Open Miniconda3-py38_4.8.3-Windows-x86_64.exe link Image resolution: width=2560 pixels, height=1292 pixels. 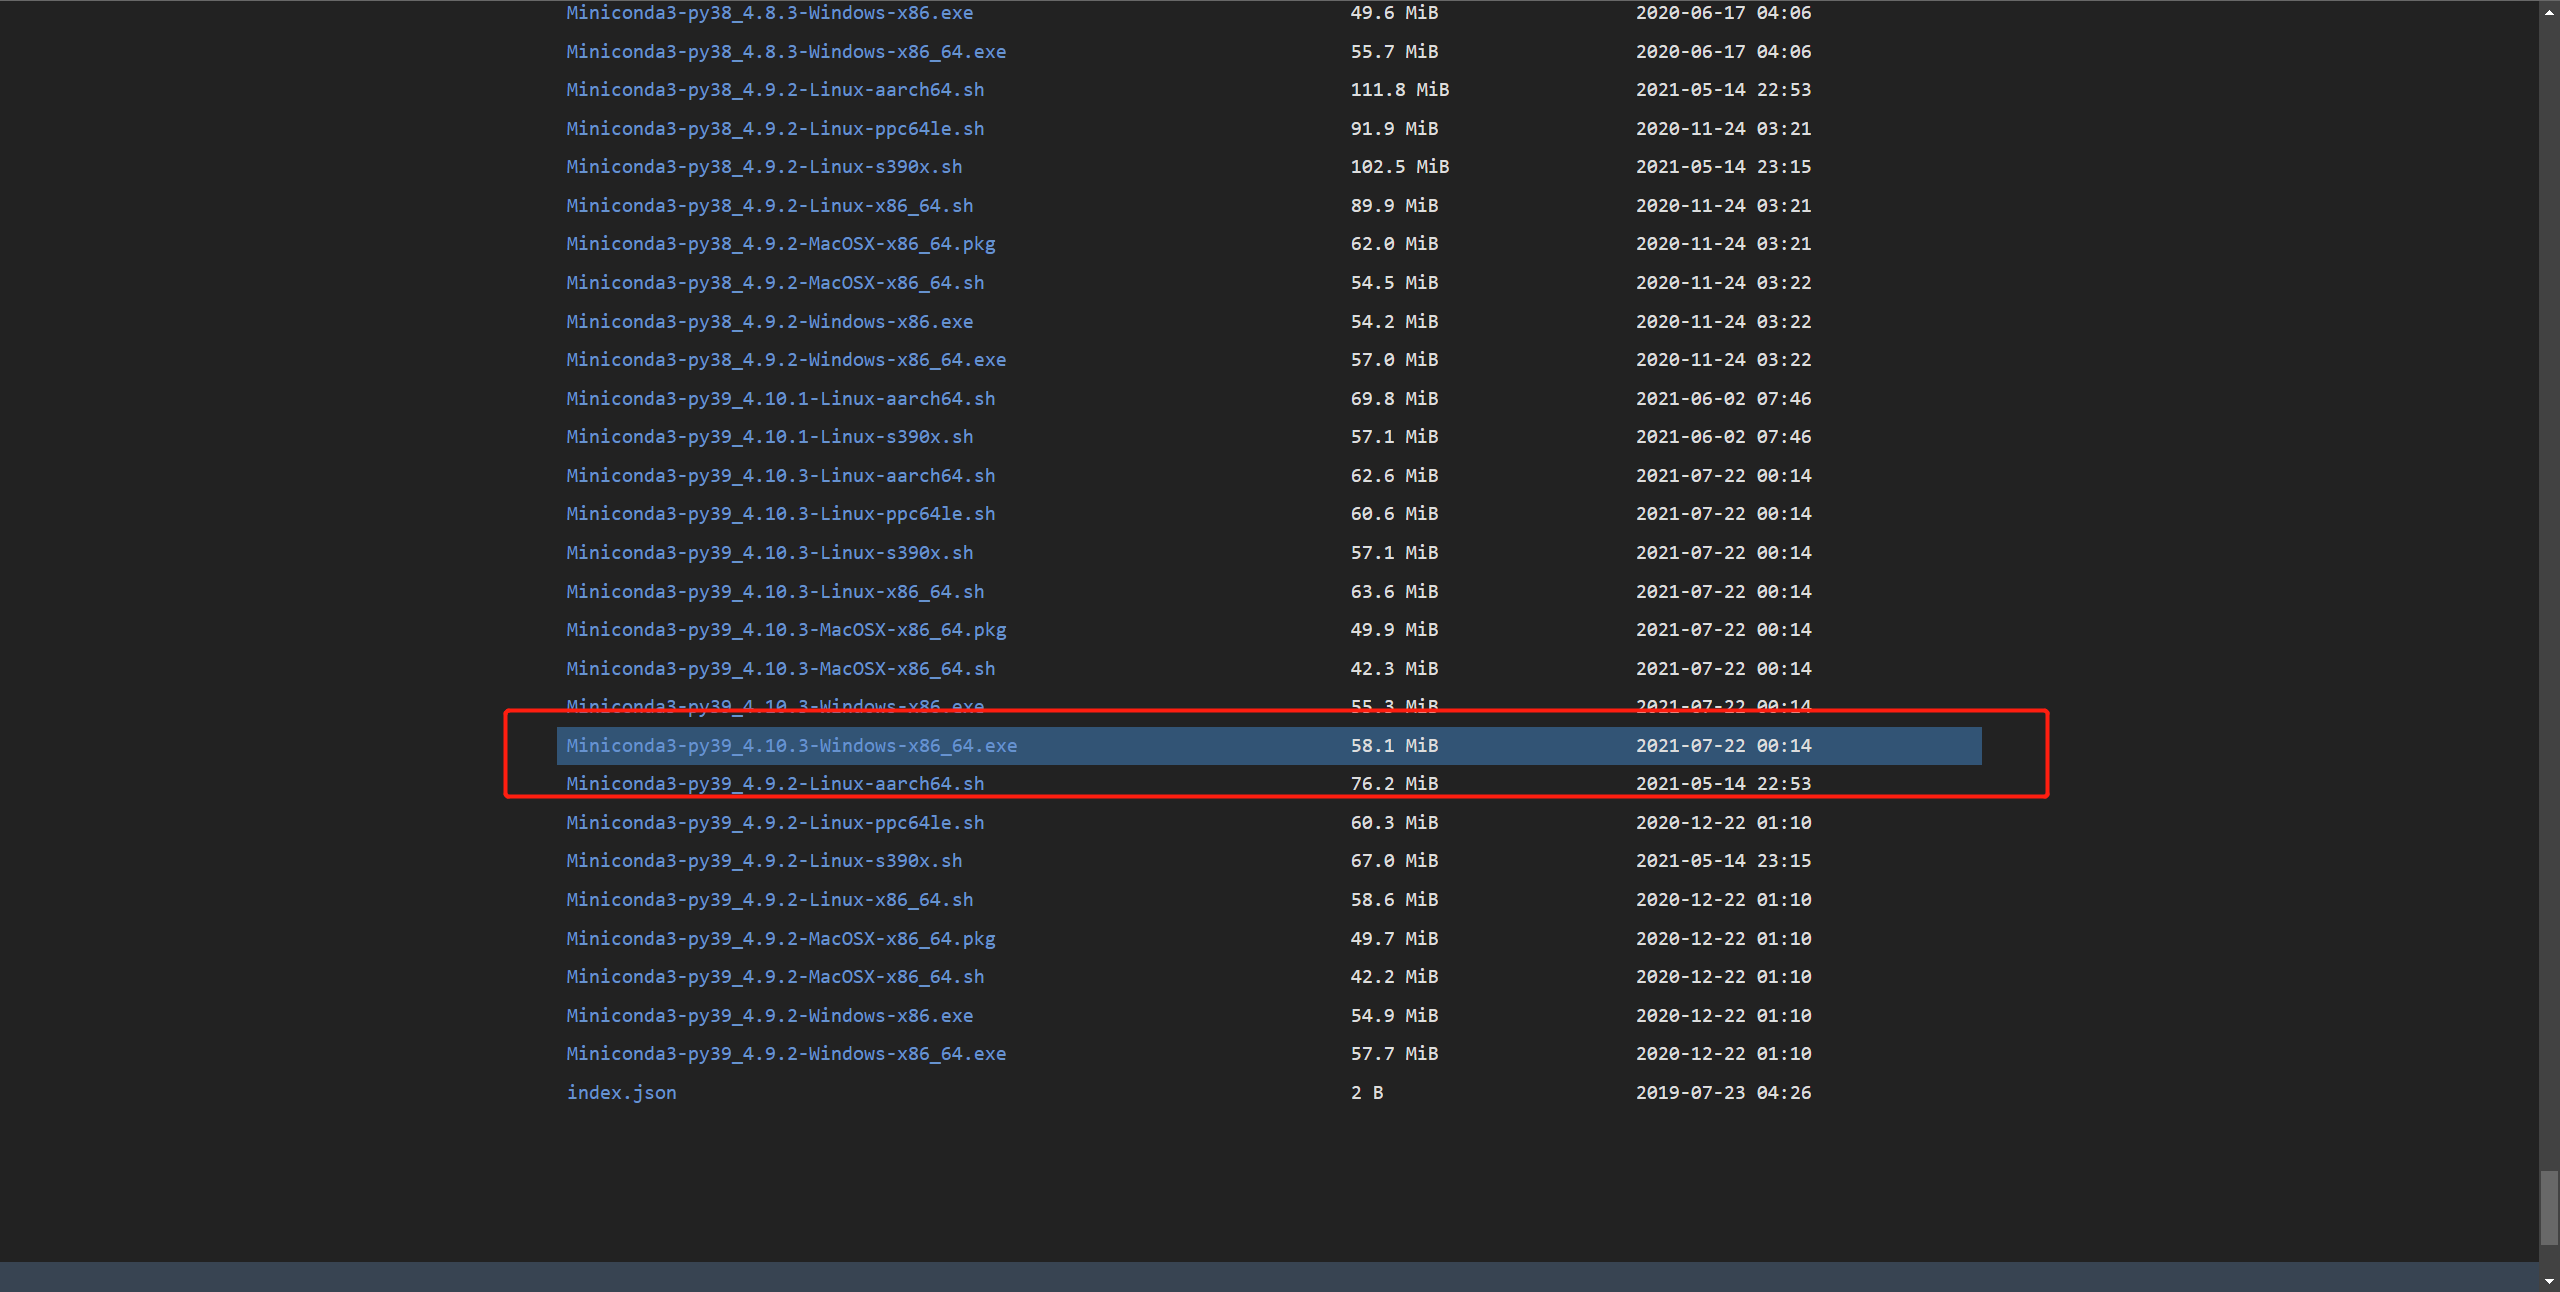(786, 52)
